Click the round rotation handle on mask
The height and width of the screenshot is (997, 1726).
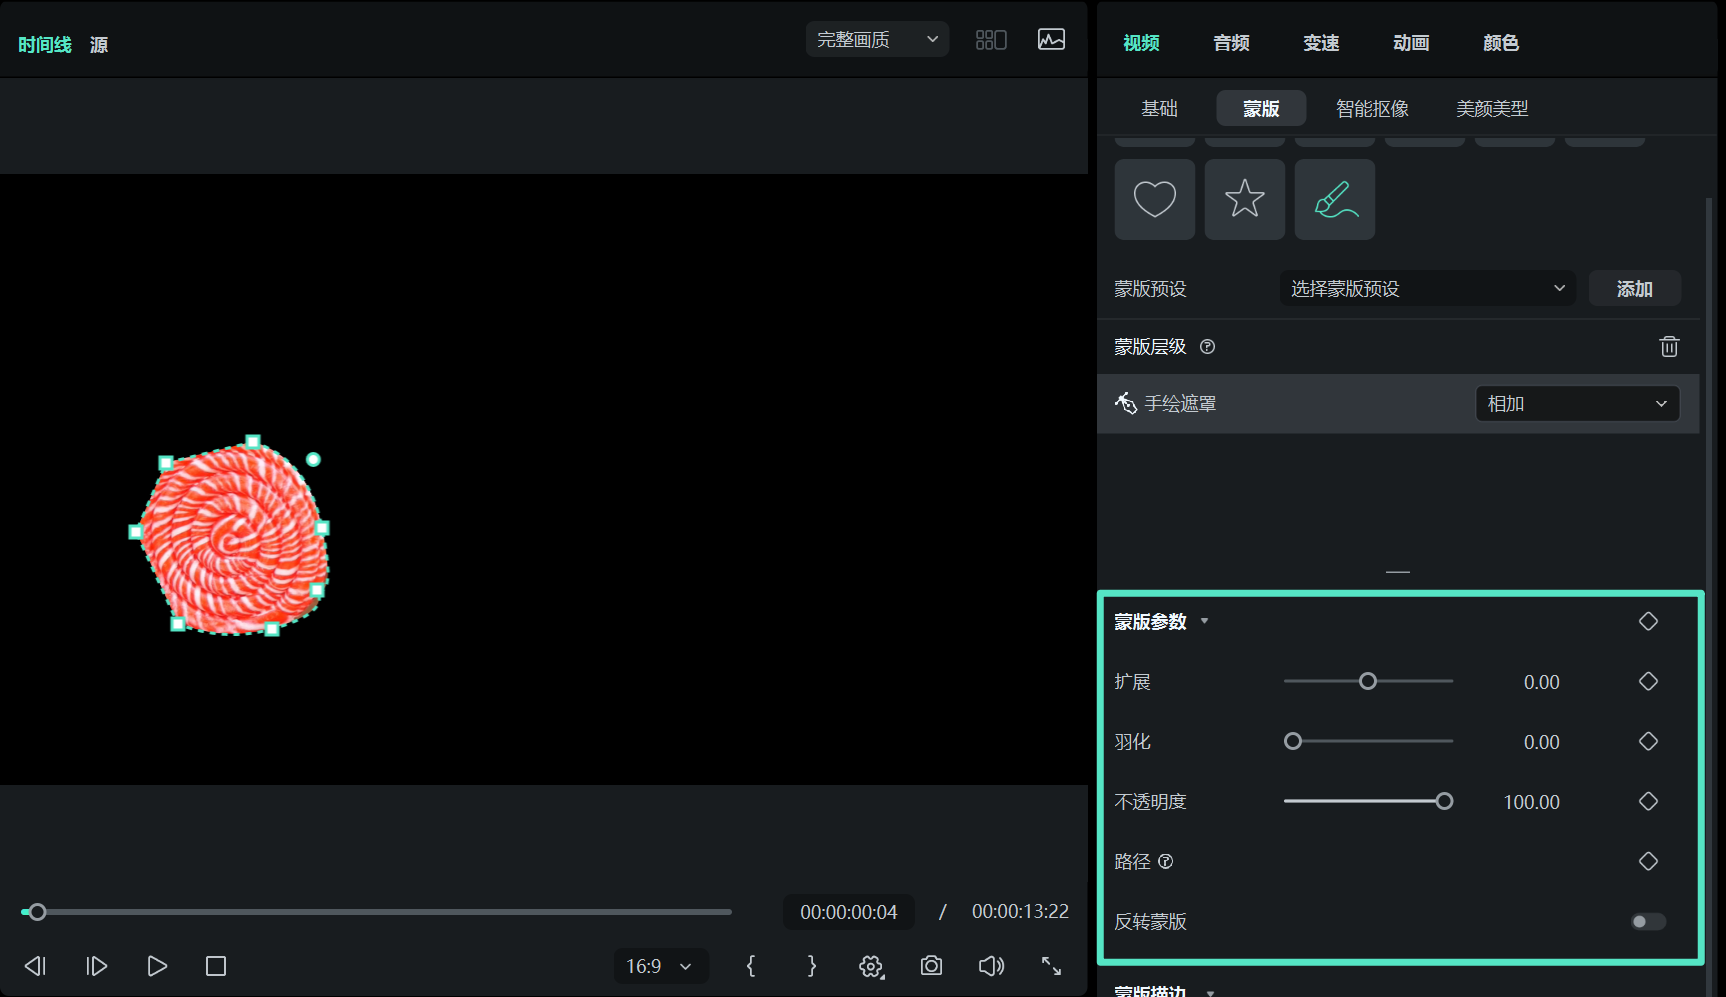313,459
